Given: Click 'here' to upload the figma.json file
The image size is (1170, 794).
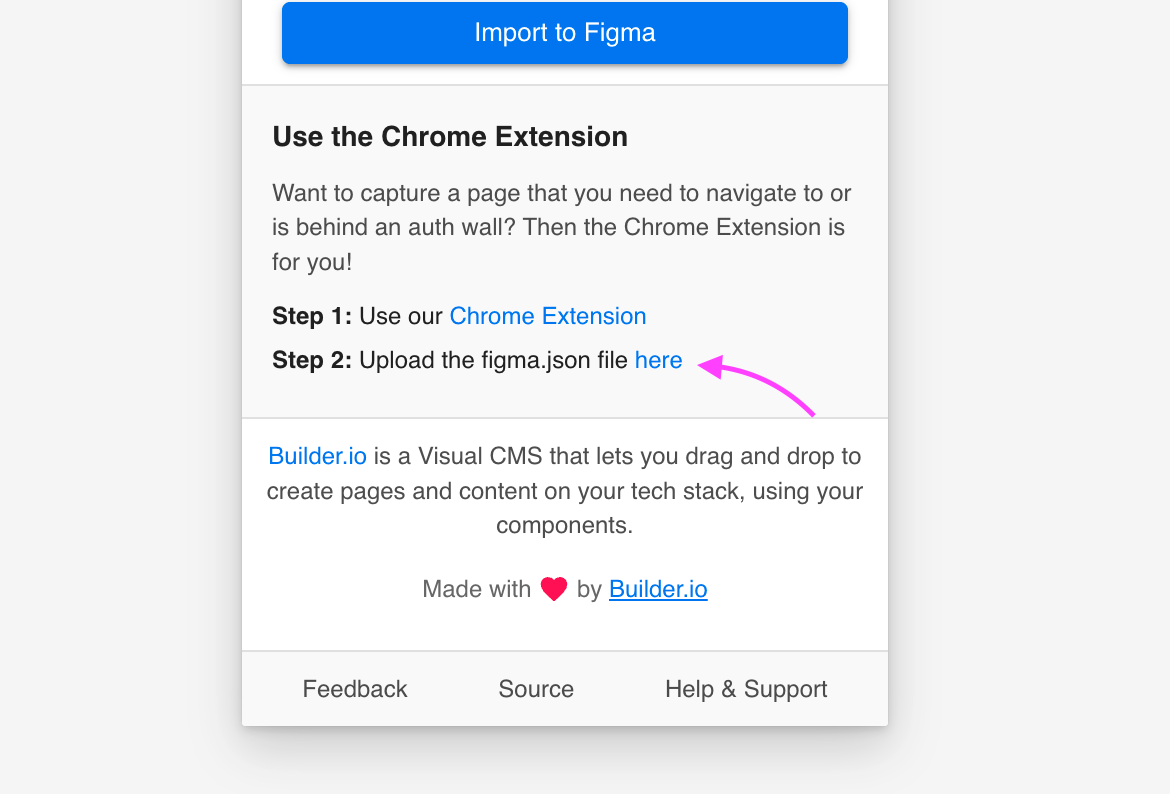Looking at the screenshot, I should coord(658,360).
